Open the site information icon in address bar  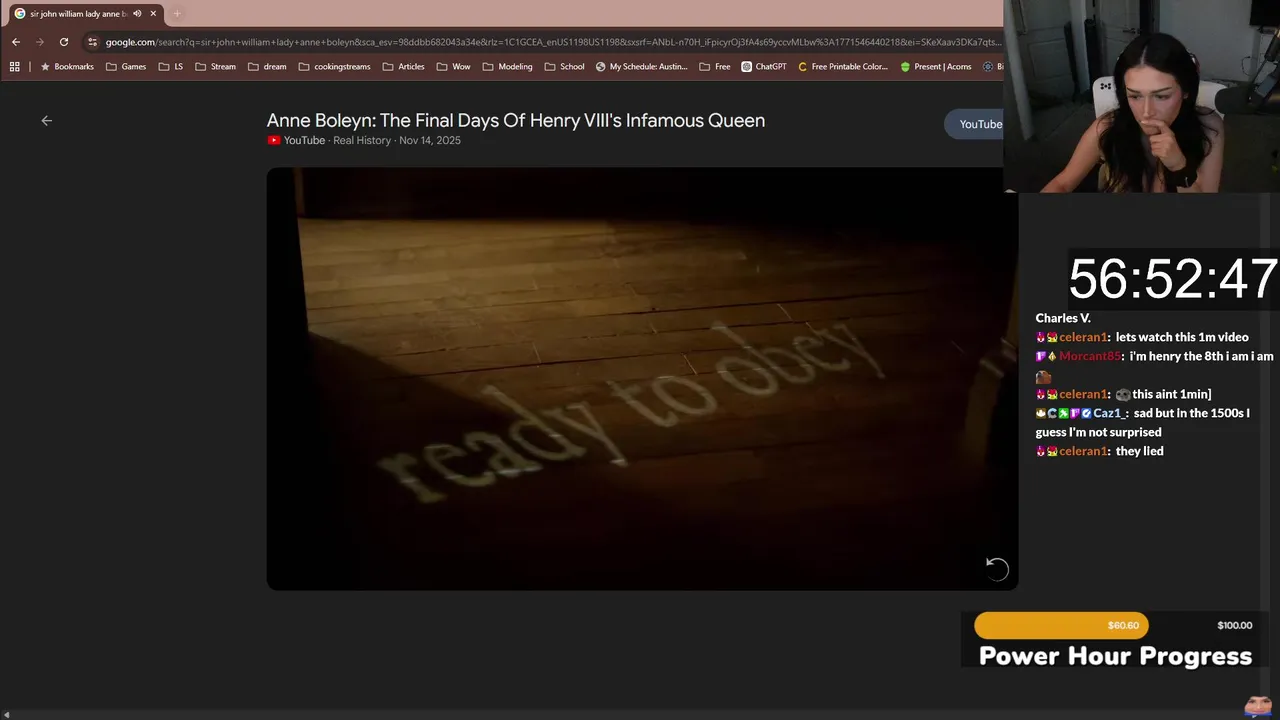[92, 42]
